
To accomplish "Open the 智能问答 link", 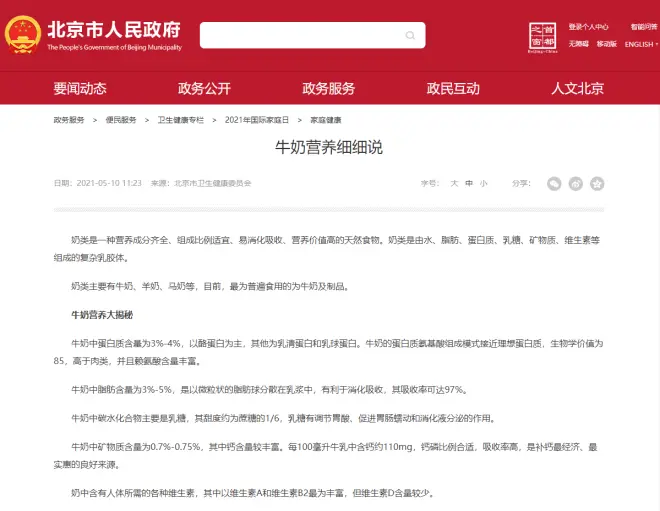I will [644, 27].
